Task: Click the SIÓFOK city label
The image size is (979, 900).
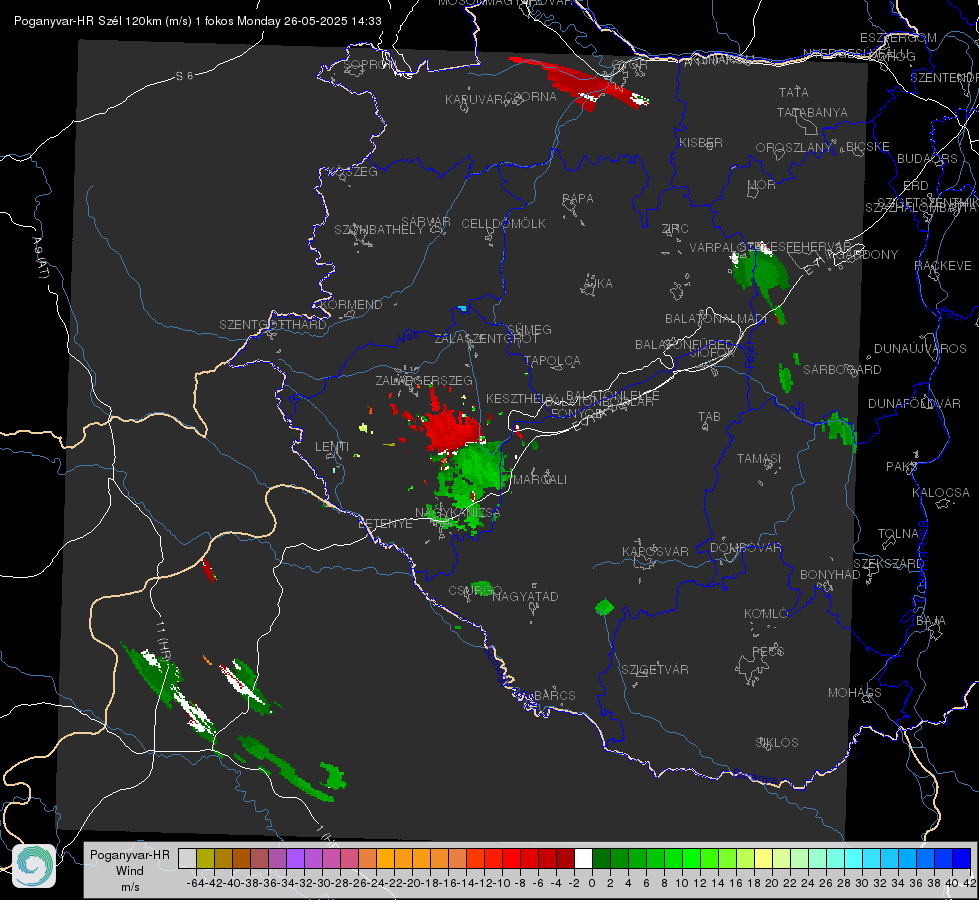Action: click(712, 353)
